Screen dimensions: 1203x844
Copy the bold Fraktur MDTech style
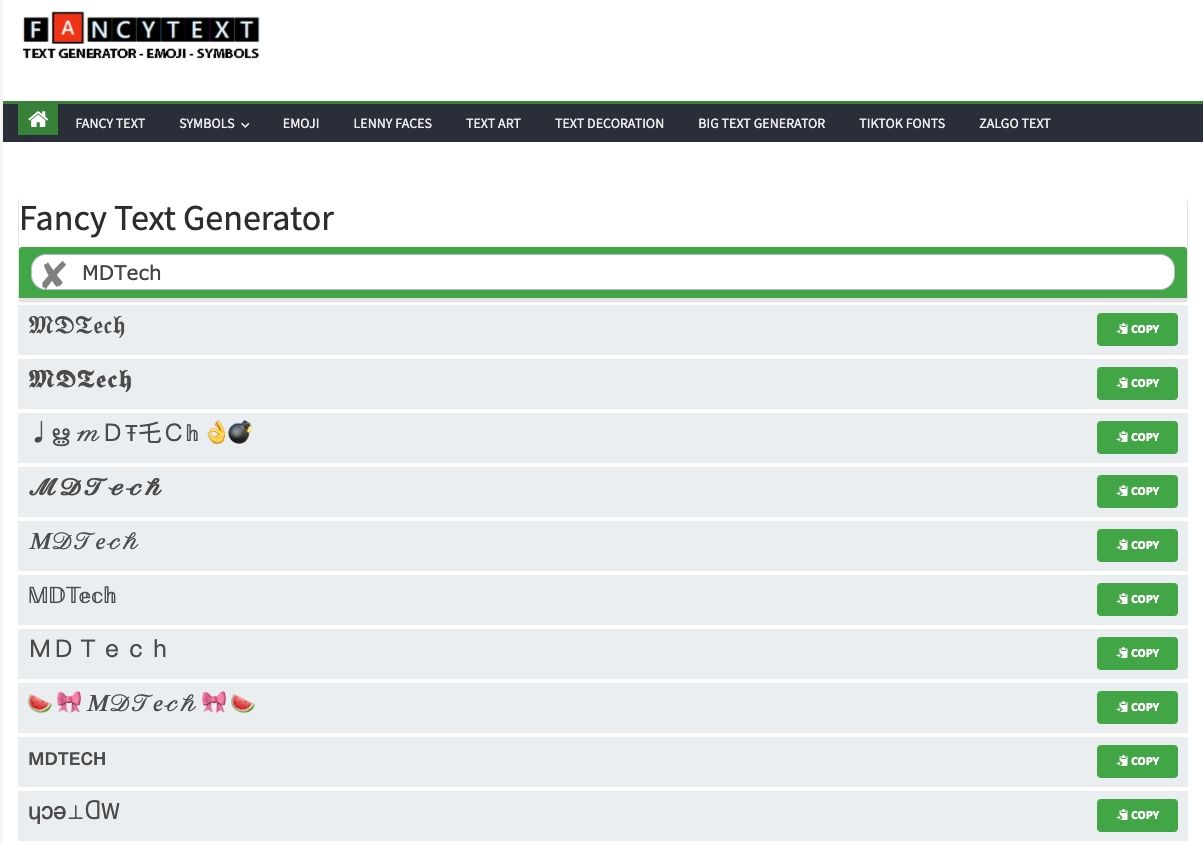pyautogui.click(x=1136, y=383)
